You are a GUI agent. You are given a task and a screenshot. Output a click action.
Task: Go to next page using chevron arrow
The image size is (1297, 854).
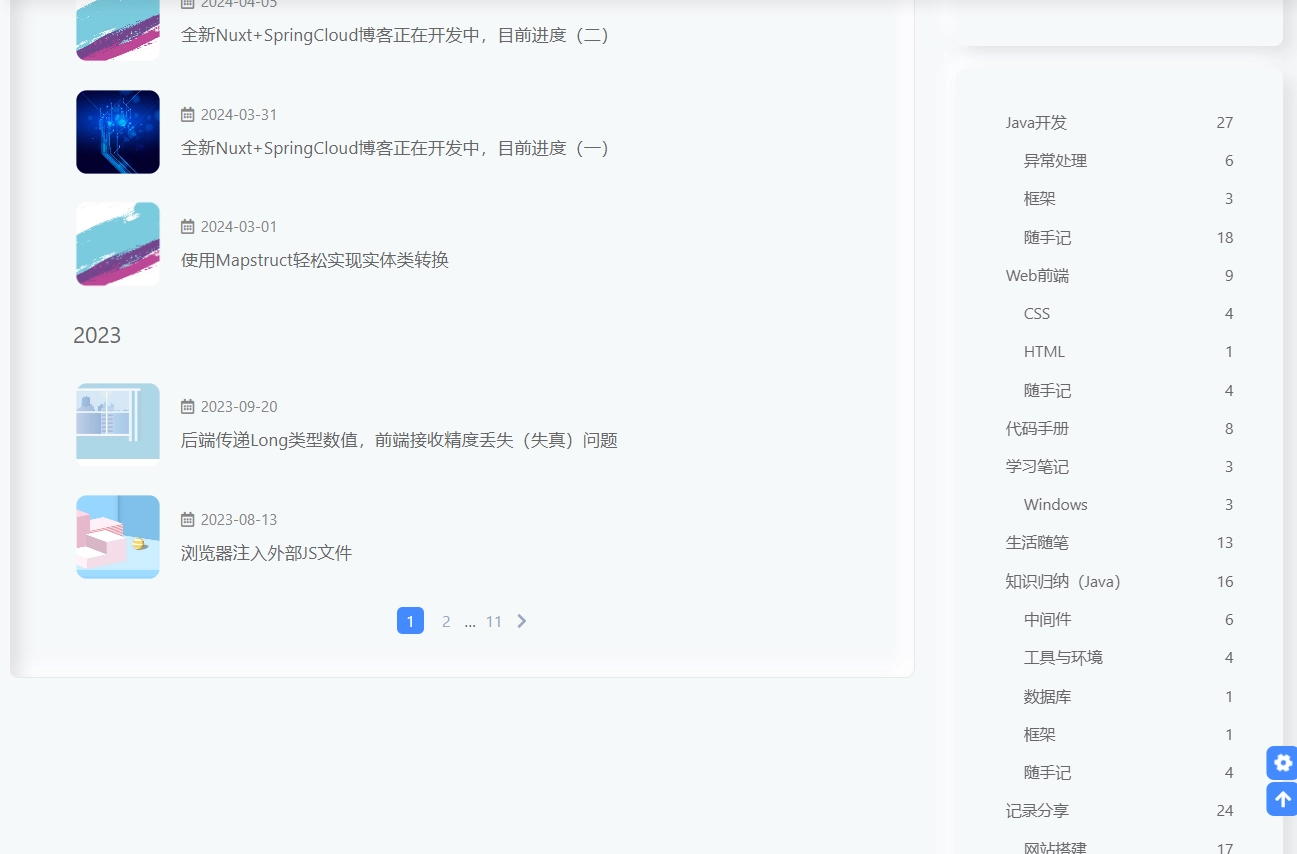coord(521,621)
